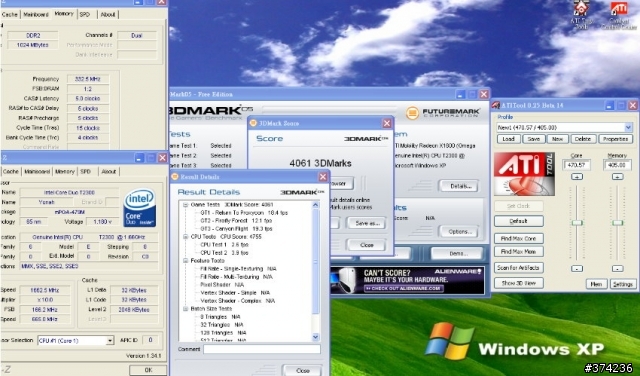Click the Result Details title bar icon
Viewport: 640px width, 376px height.
[175, 177]
